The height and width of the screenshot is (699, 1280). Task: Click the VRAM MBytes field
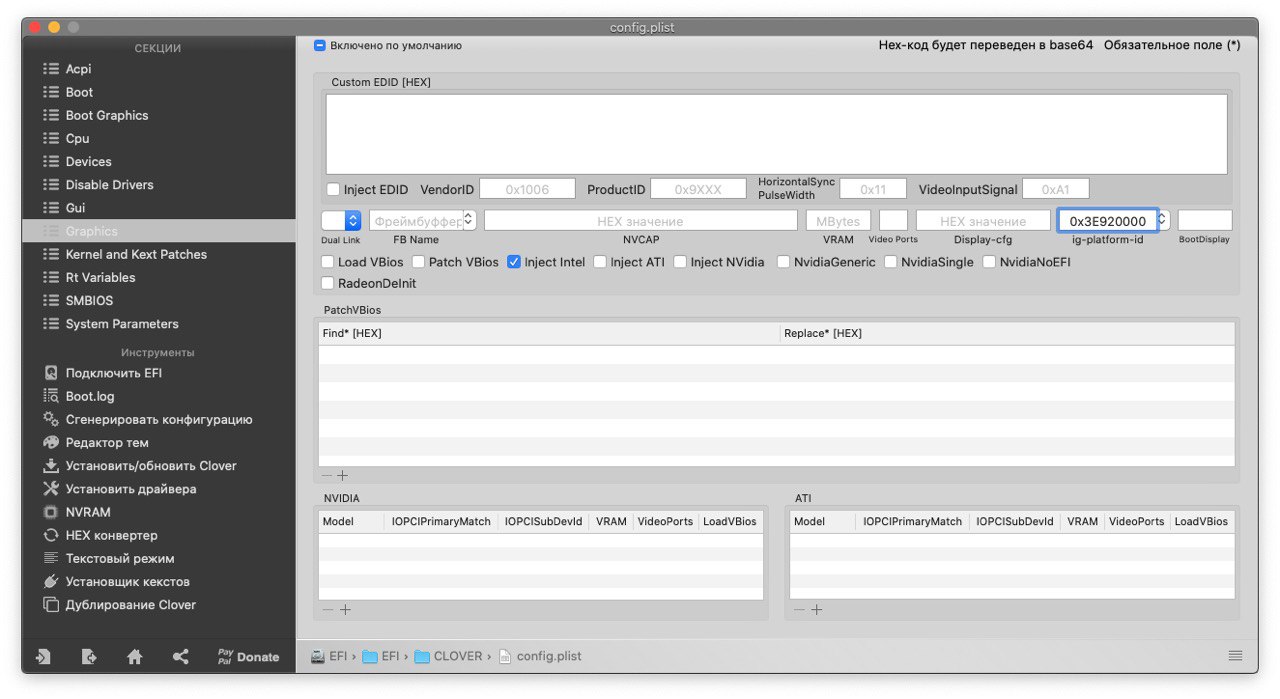pyautogui.click(x=838, y=221)
